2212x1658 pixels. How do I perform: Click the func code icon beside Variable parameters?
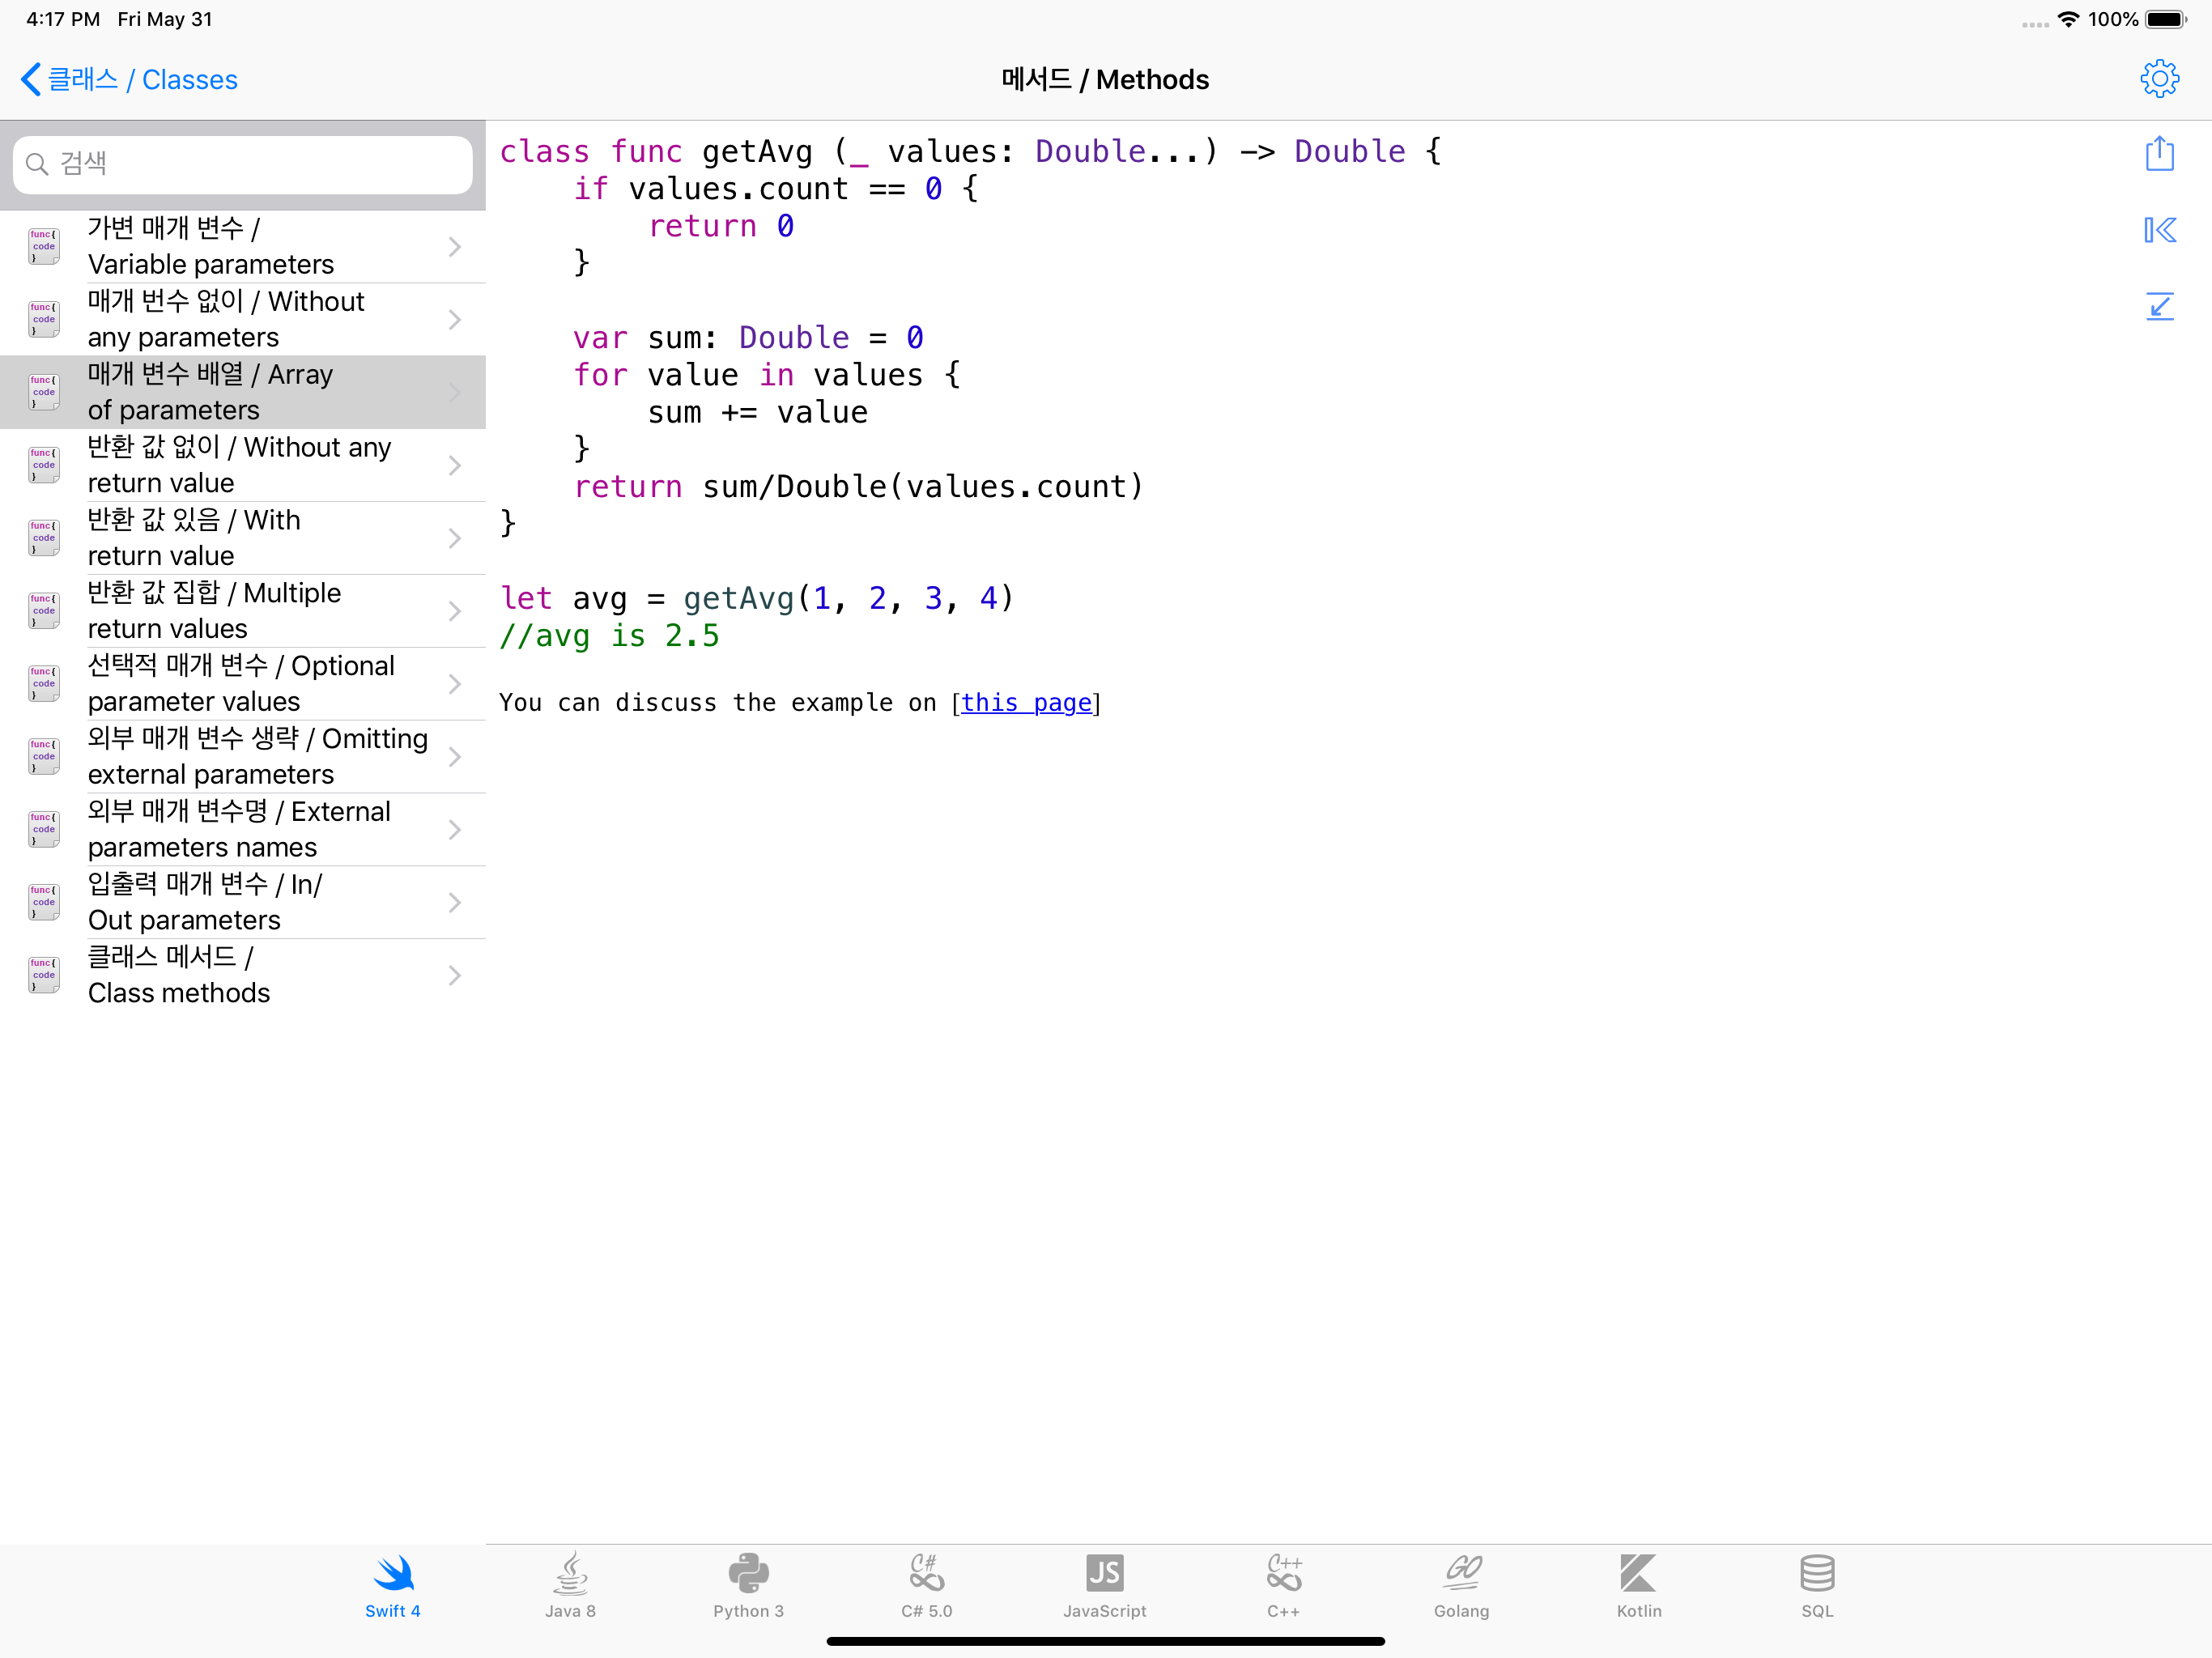coord(43,246)
